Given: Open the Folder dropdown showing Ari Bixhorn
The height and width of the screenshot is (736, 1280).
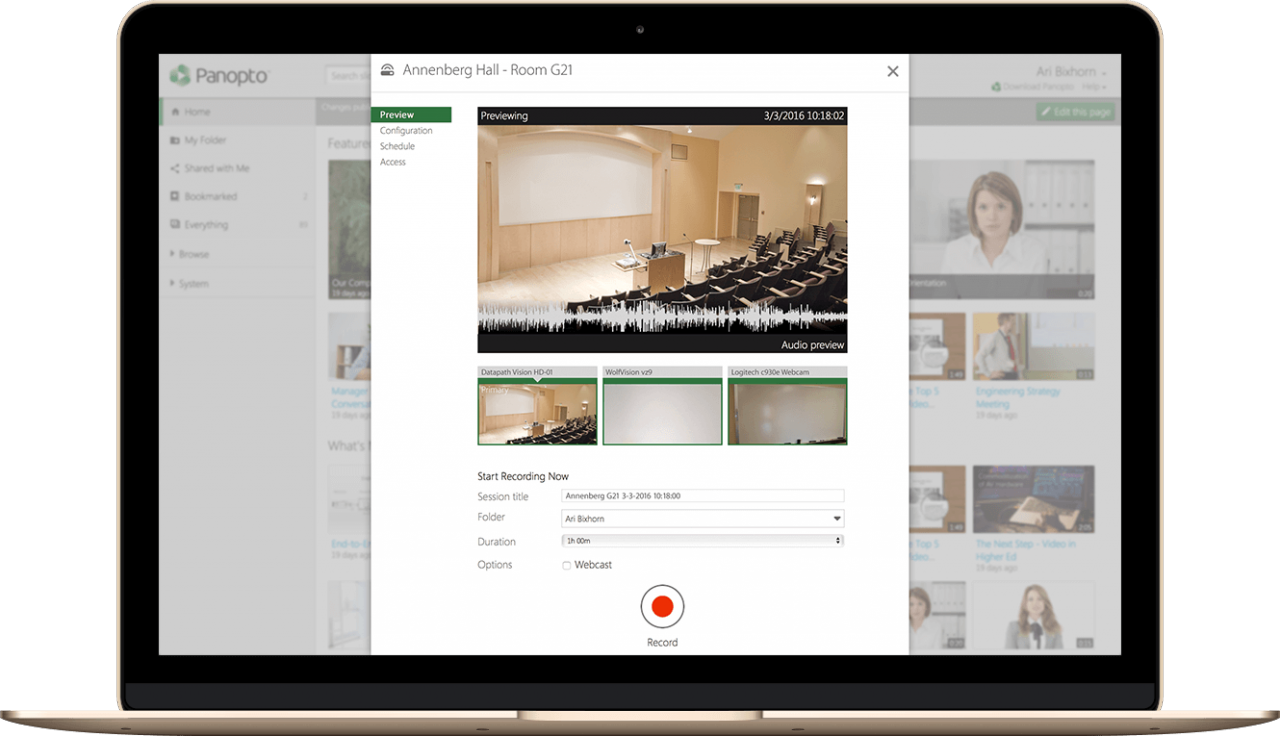Looking at the screenshot, I should 836,518.
